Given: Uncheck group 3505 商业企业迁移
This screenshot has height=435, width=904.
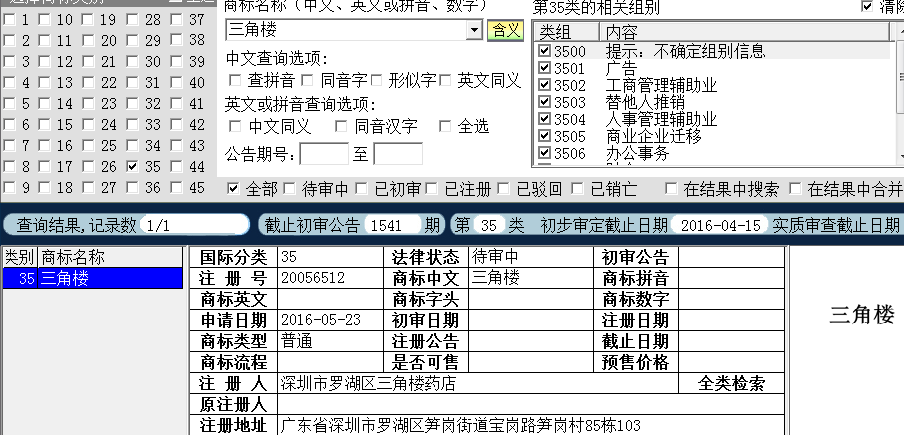Looking at the screenshot, I should 544,136.
